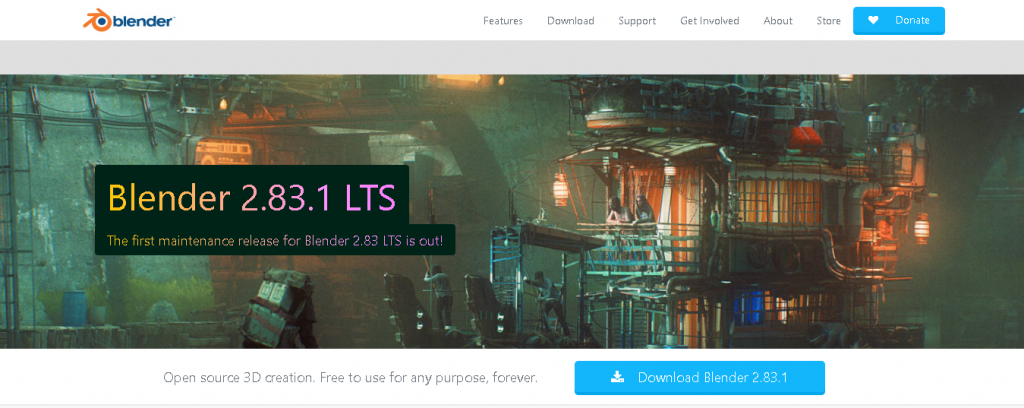This screenshot has width=1024, height=408.
Task: Click the heart icon on Donate button
Action: [873, 20]
